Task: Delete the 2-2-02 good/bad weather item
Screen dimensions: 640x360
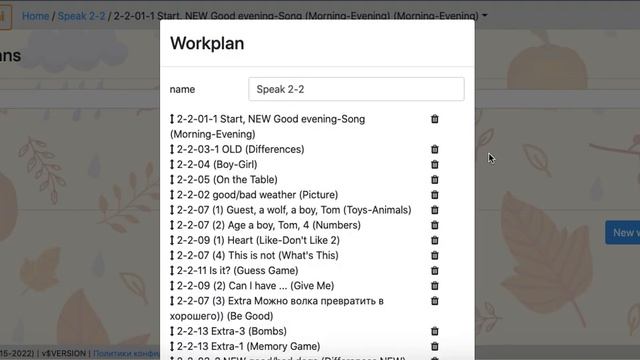Action: click(x=435, y=194)
